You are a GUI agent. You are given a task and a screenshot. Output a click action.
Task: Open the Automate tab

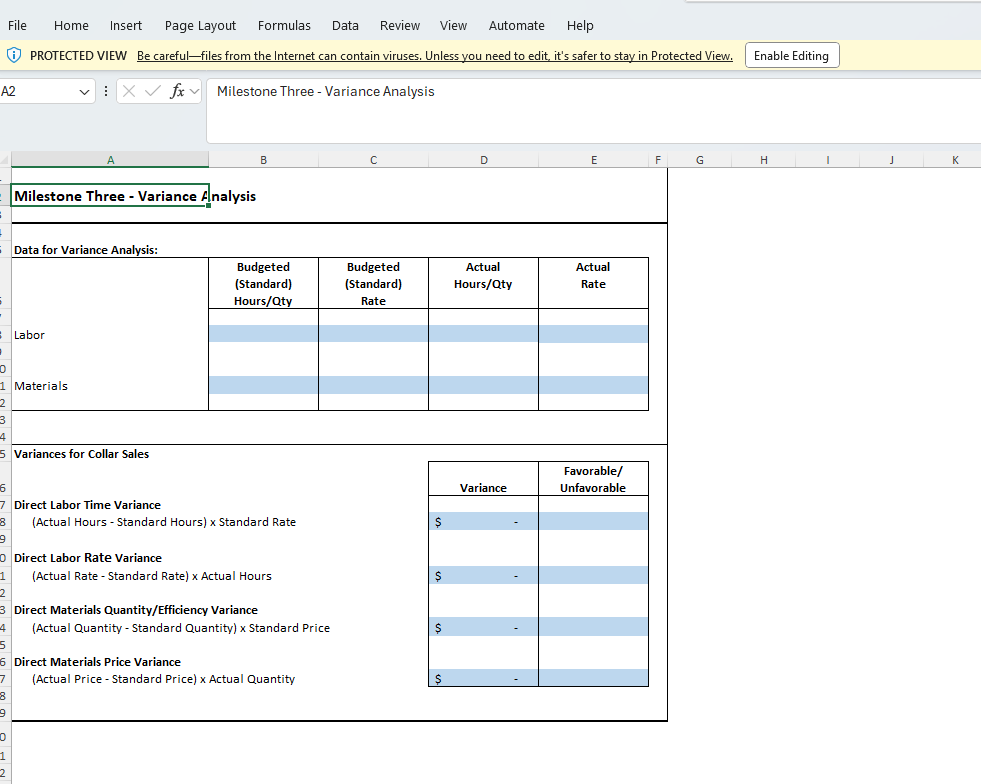coord(516,25)
